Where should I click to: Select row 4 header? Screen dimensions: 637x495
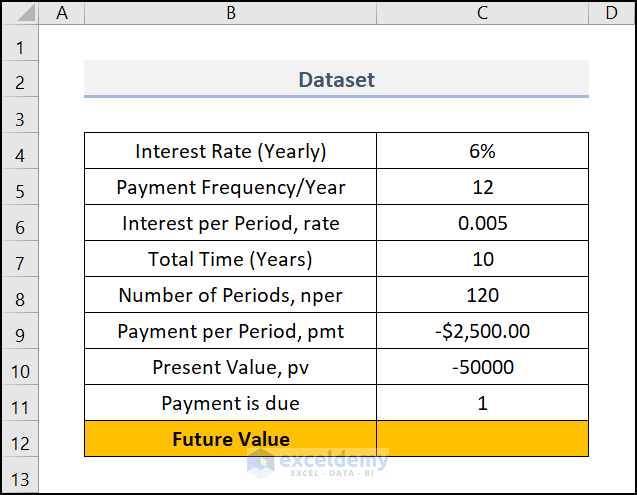(20, 152)
